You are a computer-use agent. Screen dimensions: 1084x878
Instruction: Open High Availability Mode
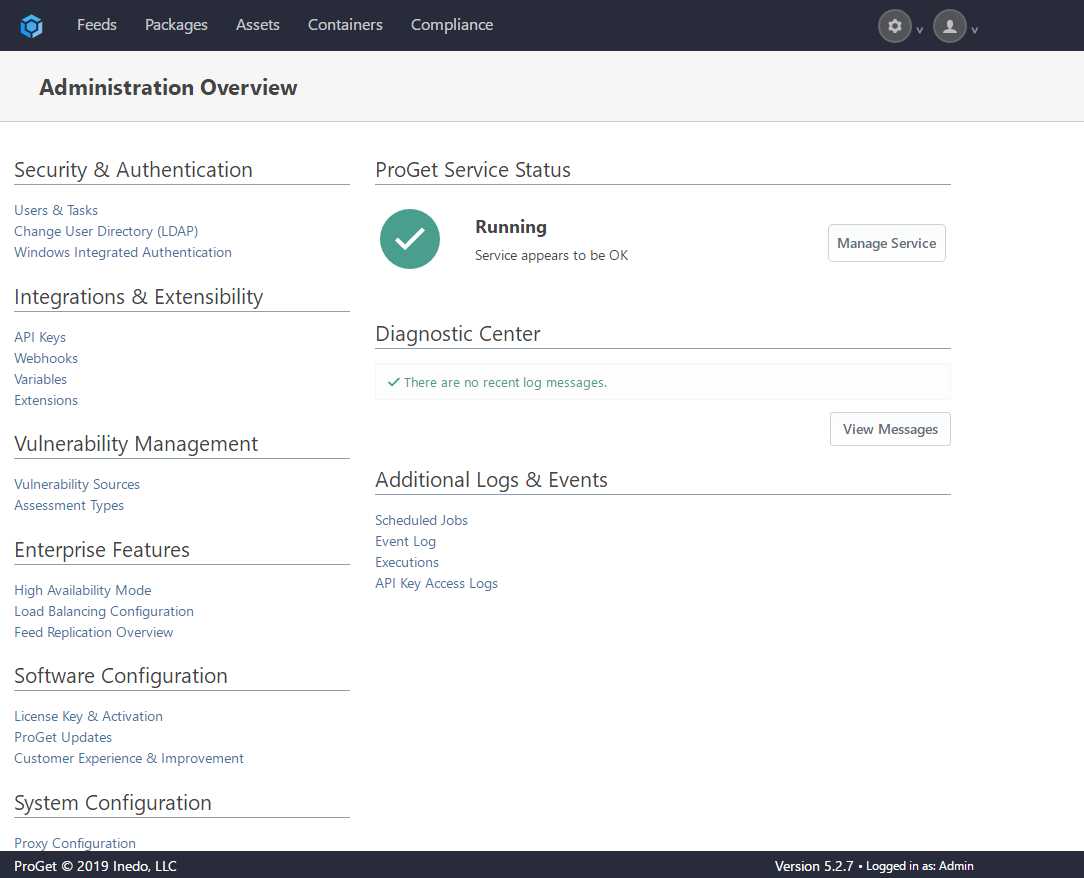tap(83, 590)
